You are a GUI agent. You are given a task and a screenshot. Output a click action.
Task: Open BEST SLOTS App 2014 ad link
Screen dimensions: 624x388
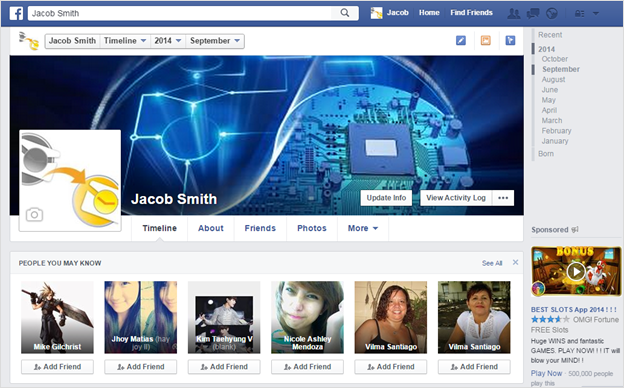pyautogui.click(x=573, y=310)
